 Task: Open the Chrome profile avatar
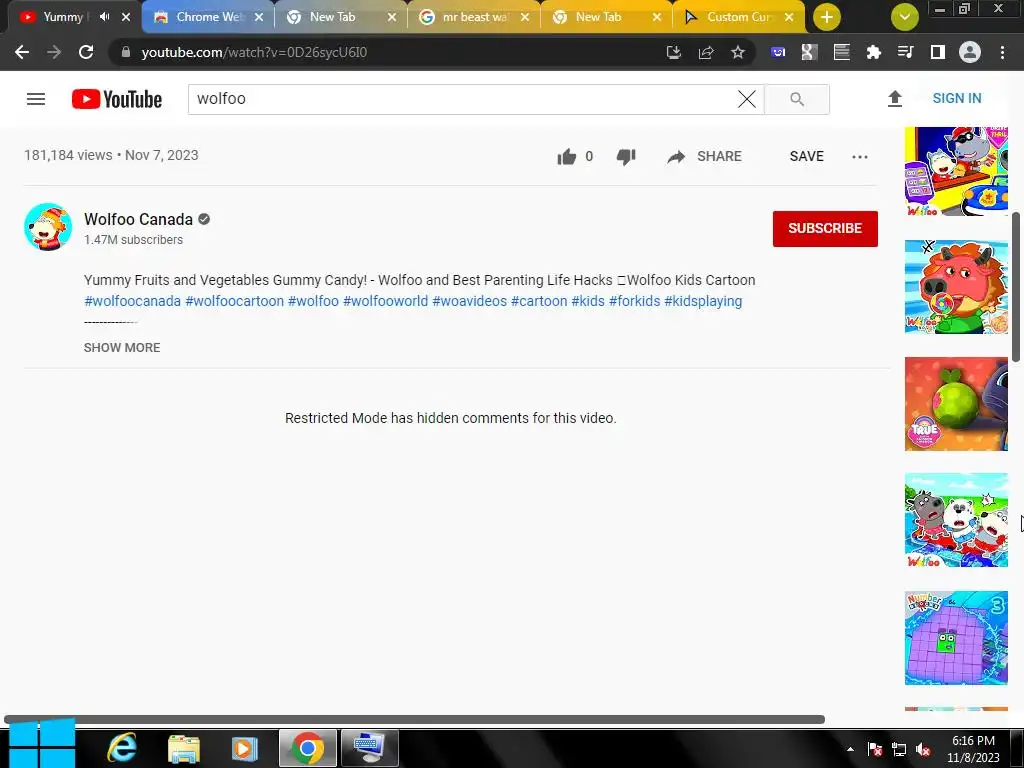pos(970,52)
